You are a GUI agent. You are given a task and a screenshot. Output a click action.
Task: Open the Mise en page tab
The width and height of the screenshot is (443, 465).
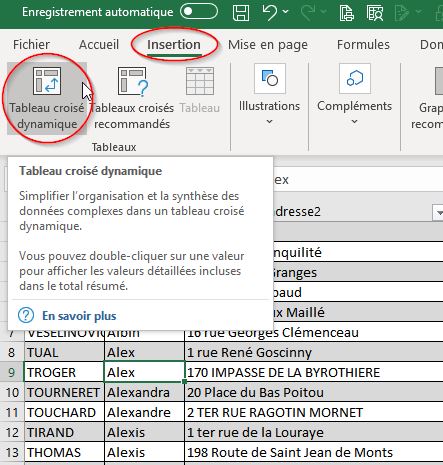[268, 45]
